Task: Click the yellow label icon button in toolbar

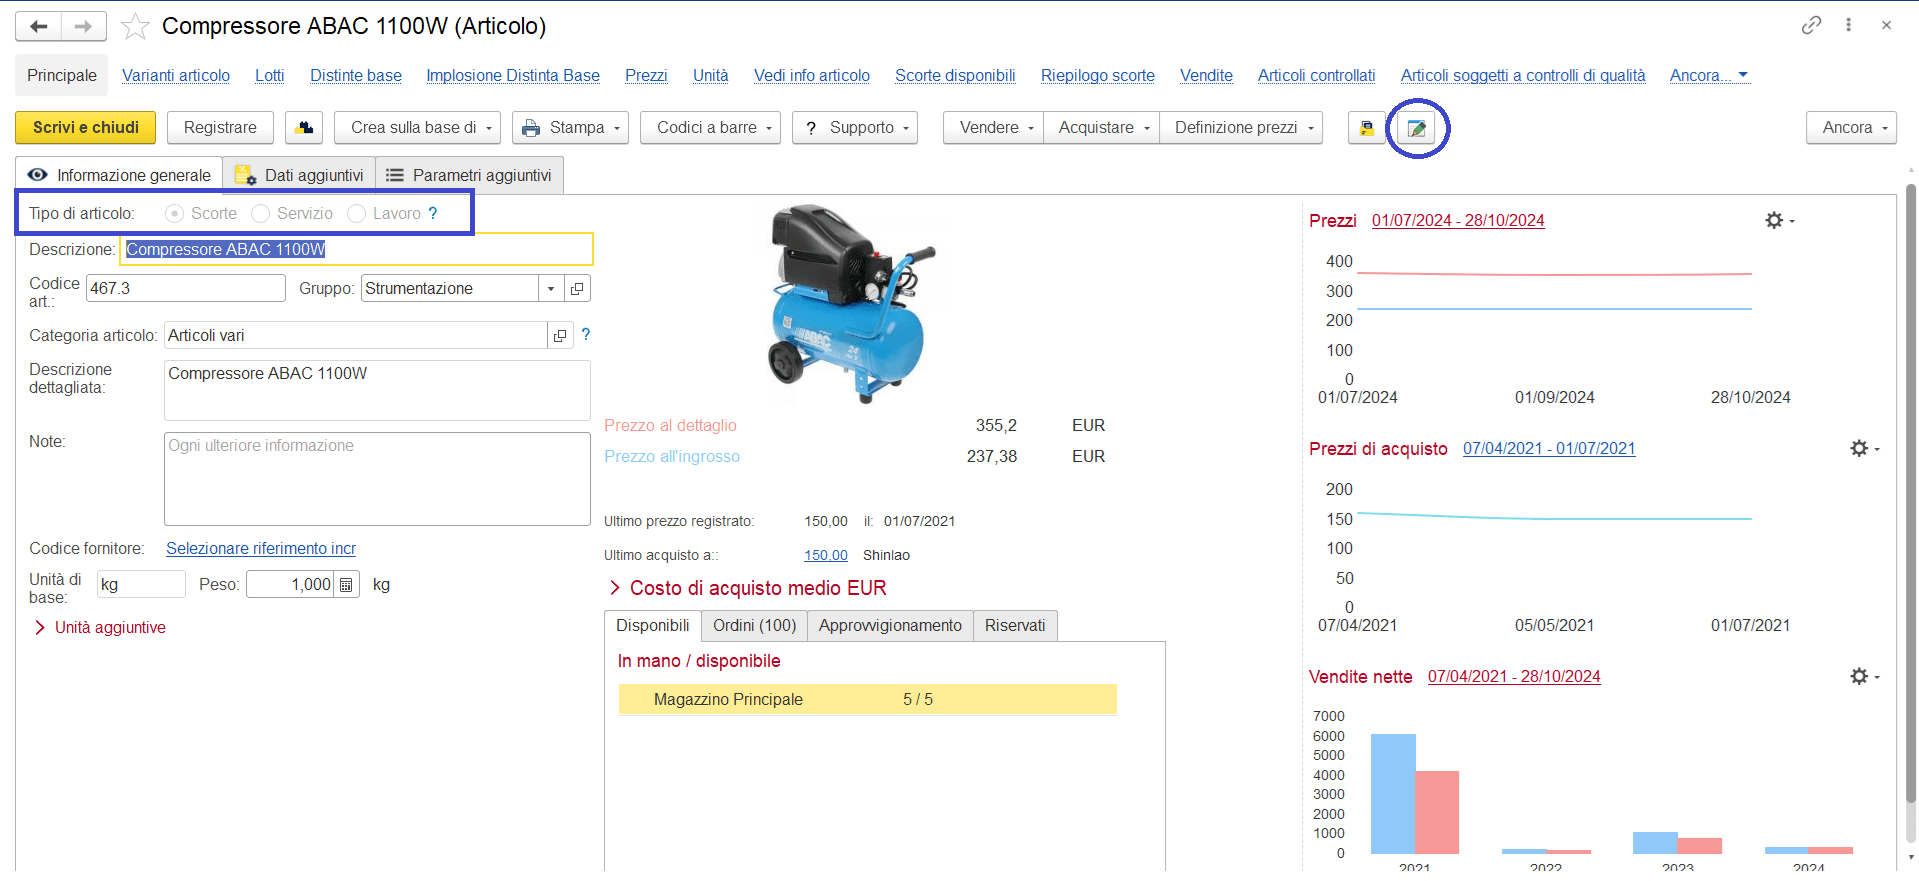Action: 1367,128
